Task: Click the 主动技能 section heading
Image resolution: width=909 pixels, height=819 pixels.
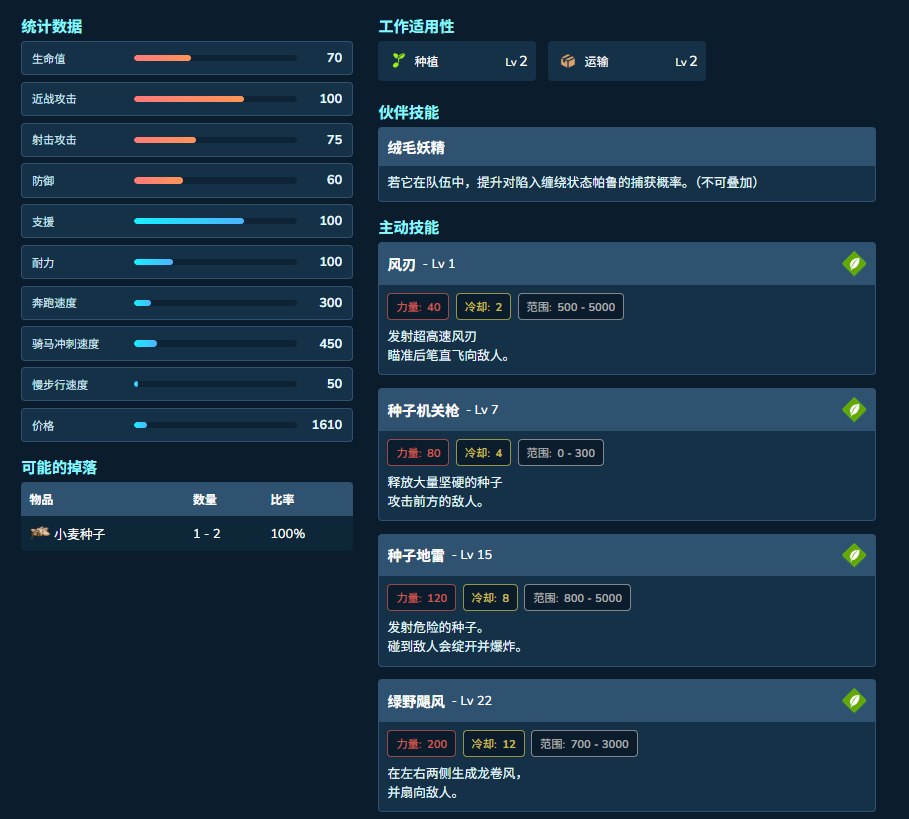Action: (x=409, y=228)
